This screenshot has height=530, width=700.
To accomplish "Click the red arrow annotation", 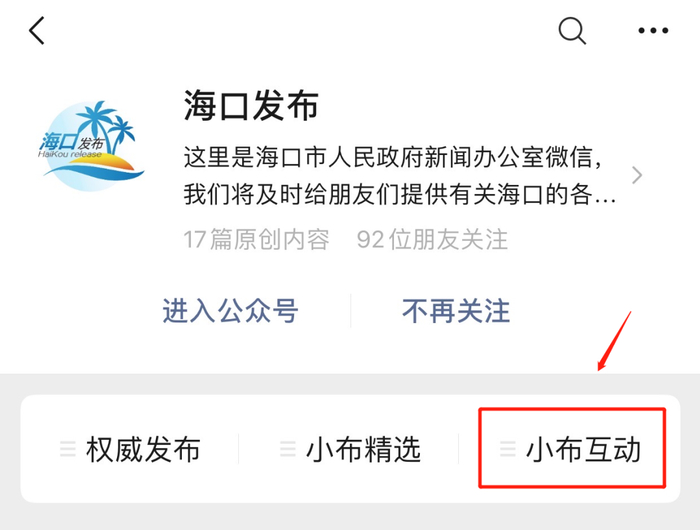I will 614,341.
